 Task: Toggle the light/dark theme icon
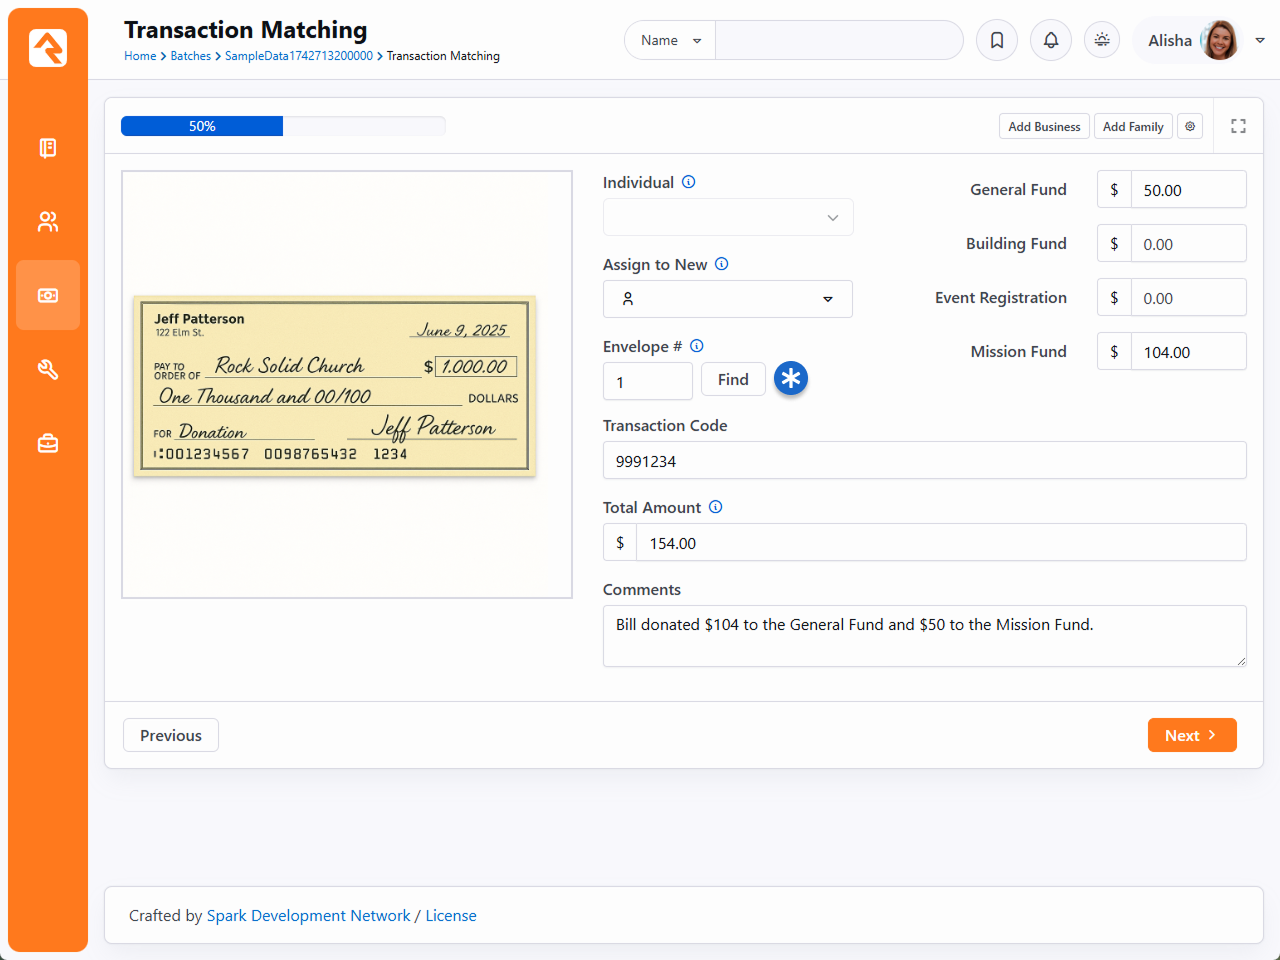(x=1102, y=40)
